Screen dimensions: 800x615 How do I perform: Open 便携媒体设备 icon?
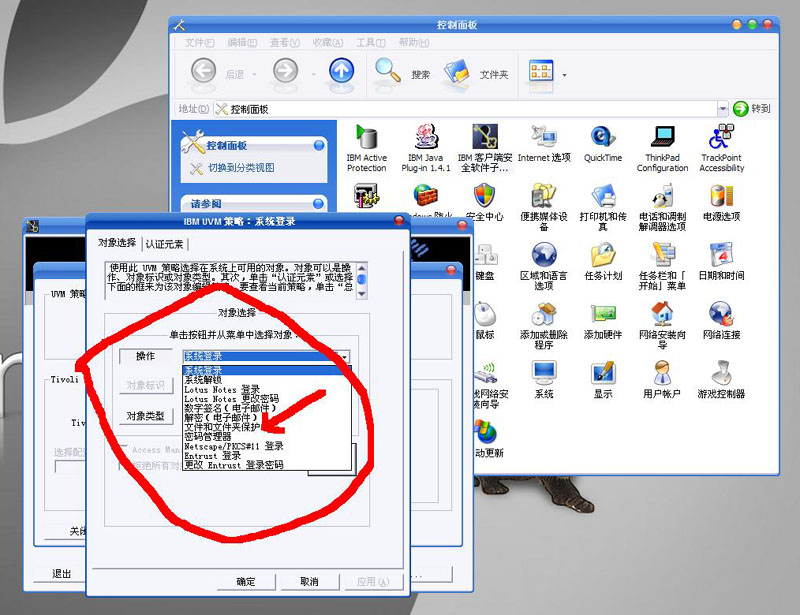coord(544,207)
